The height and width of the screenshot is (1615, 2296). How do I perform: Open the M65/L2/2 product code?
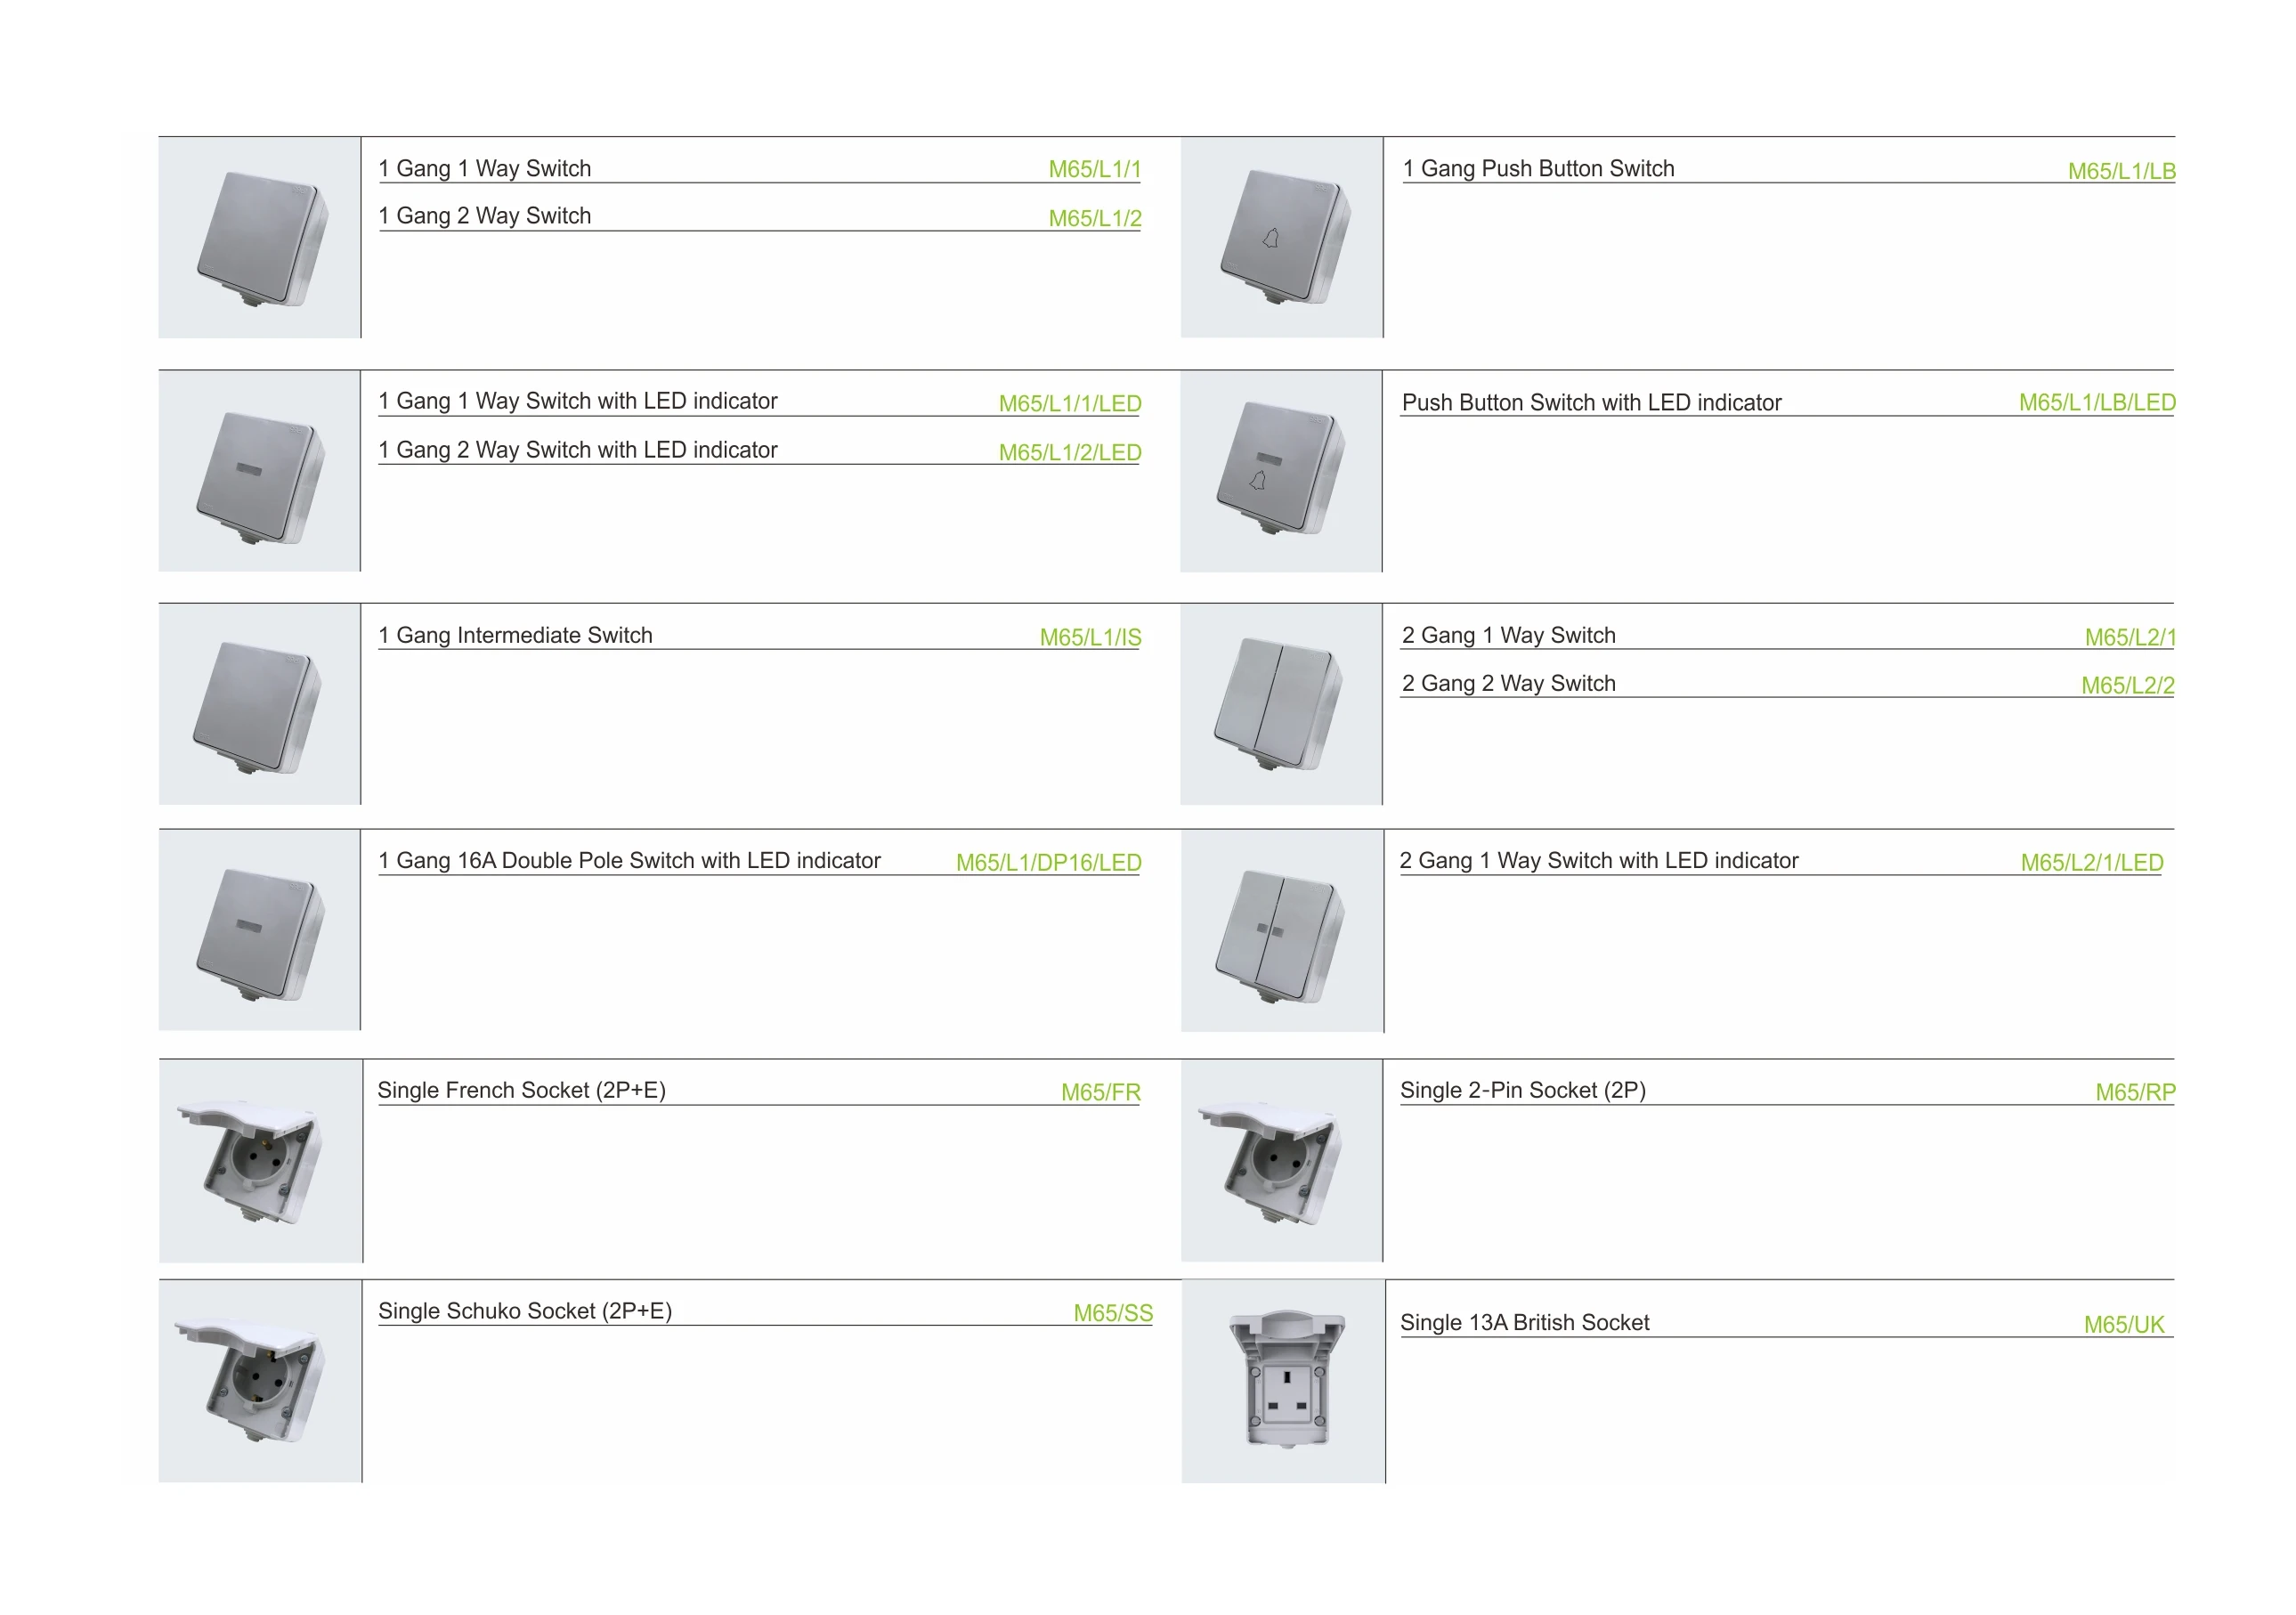pos(2127,685)
